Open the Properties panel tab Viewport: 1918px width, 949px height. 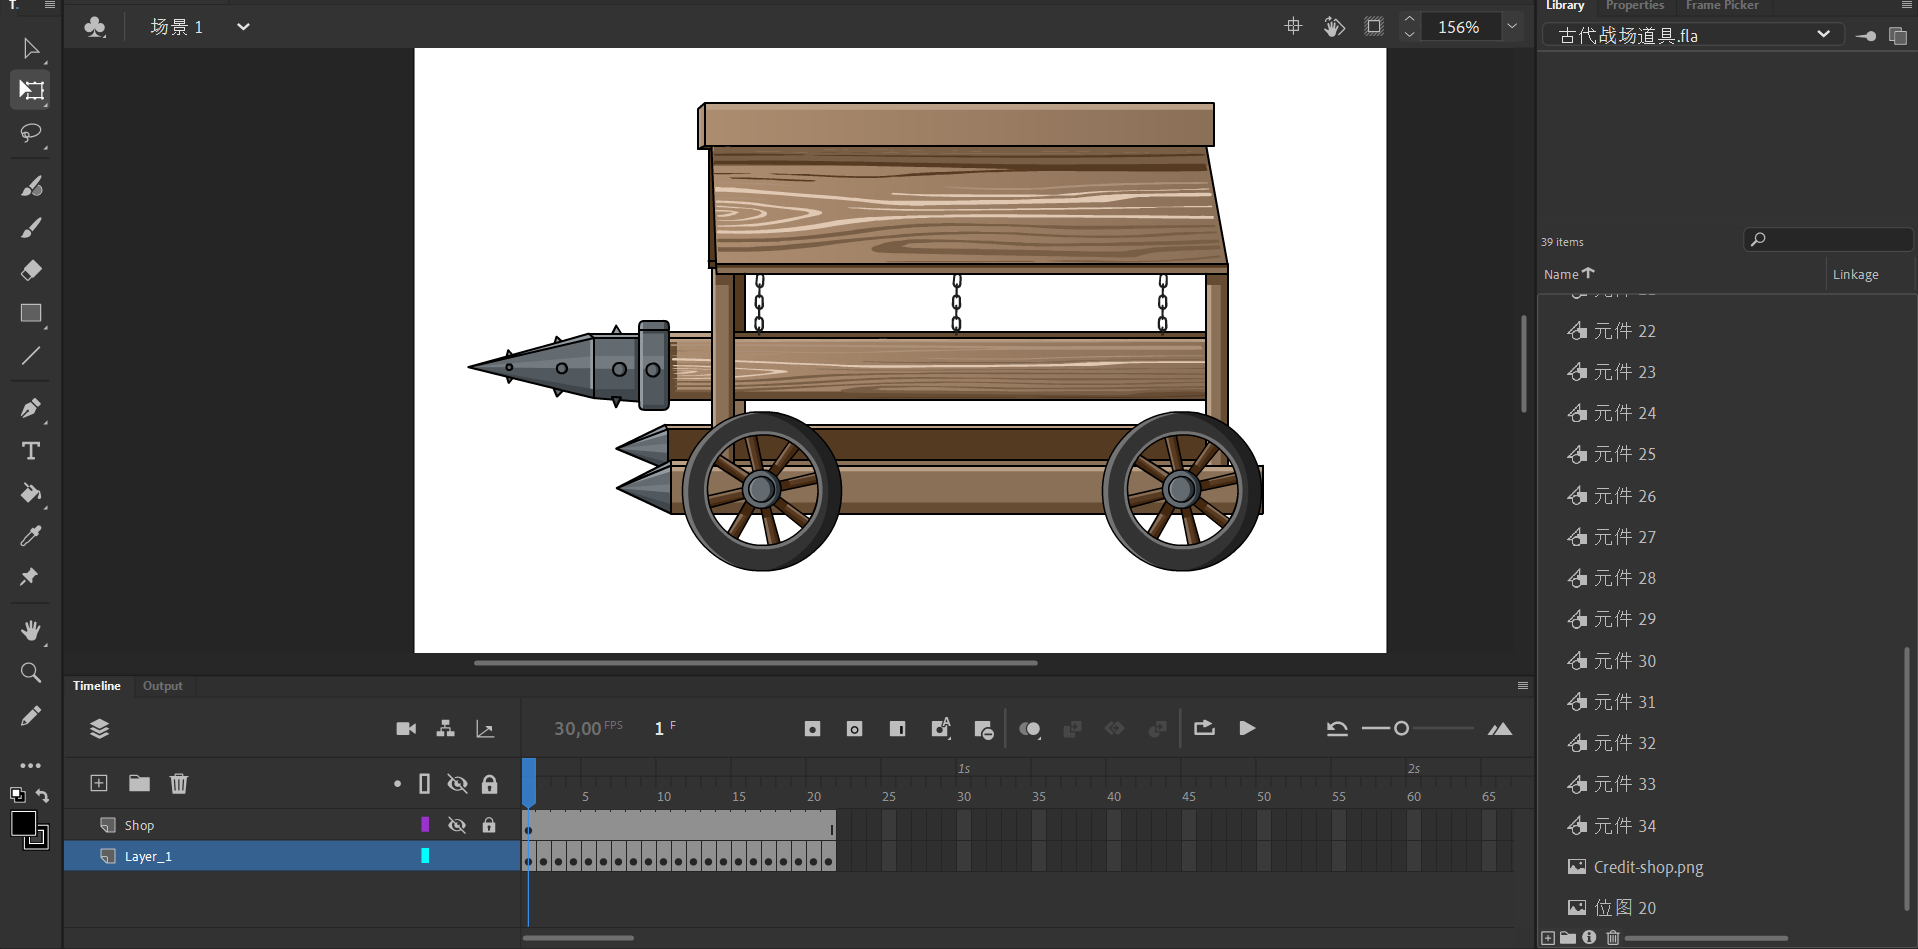(x=1634, y=6)
